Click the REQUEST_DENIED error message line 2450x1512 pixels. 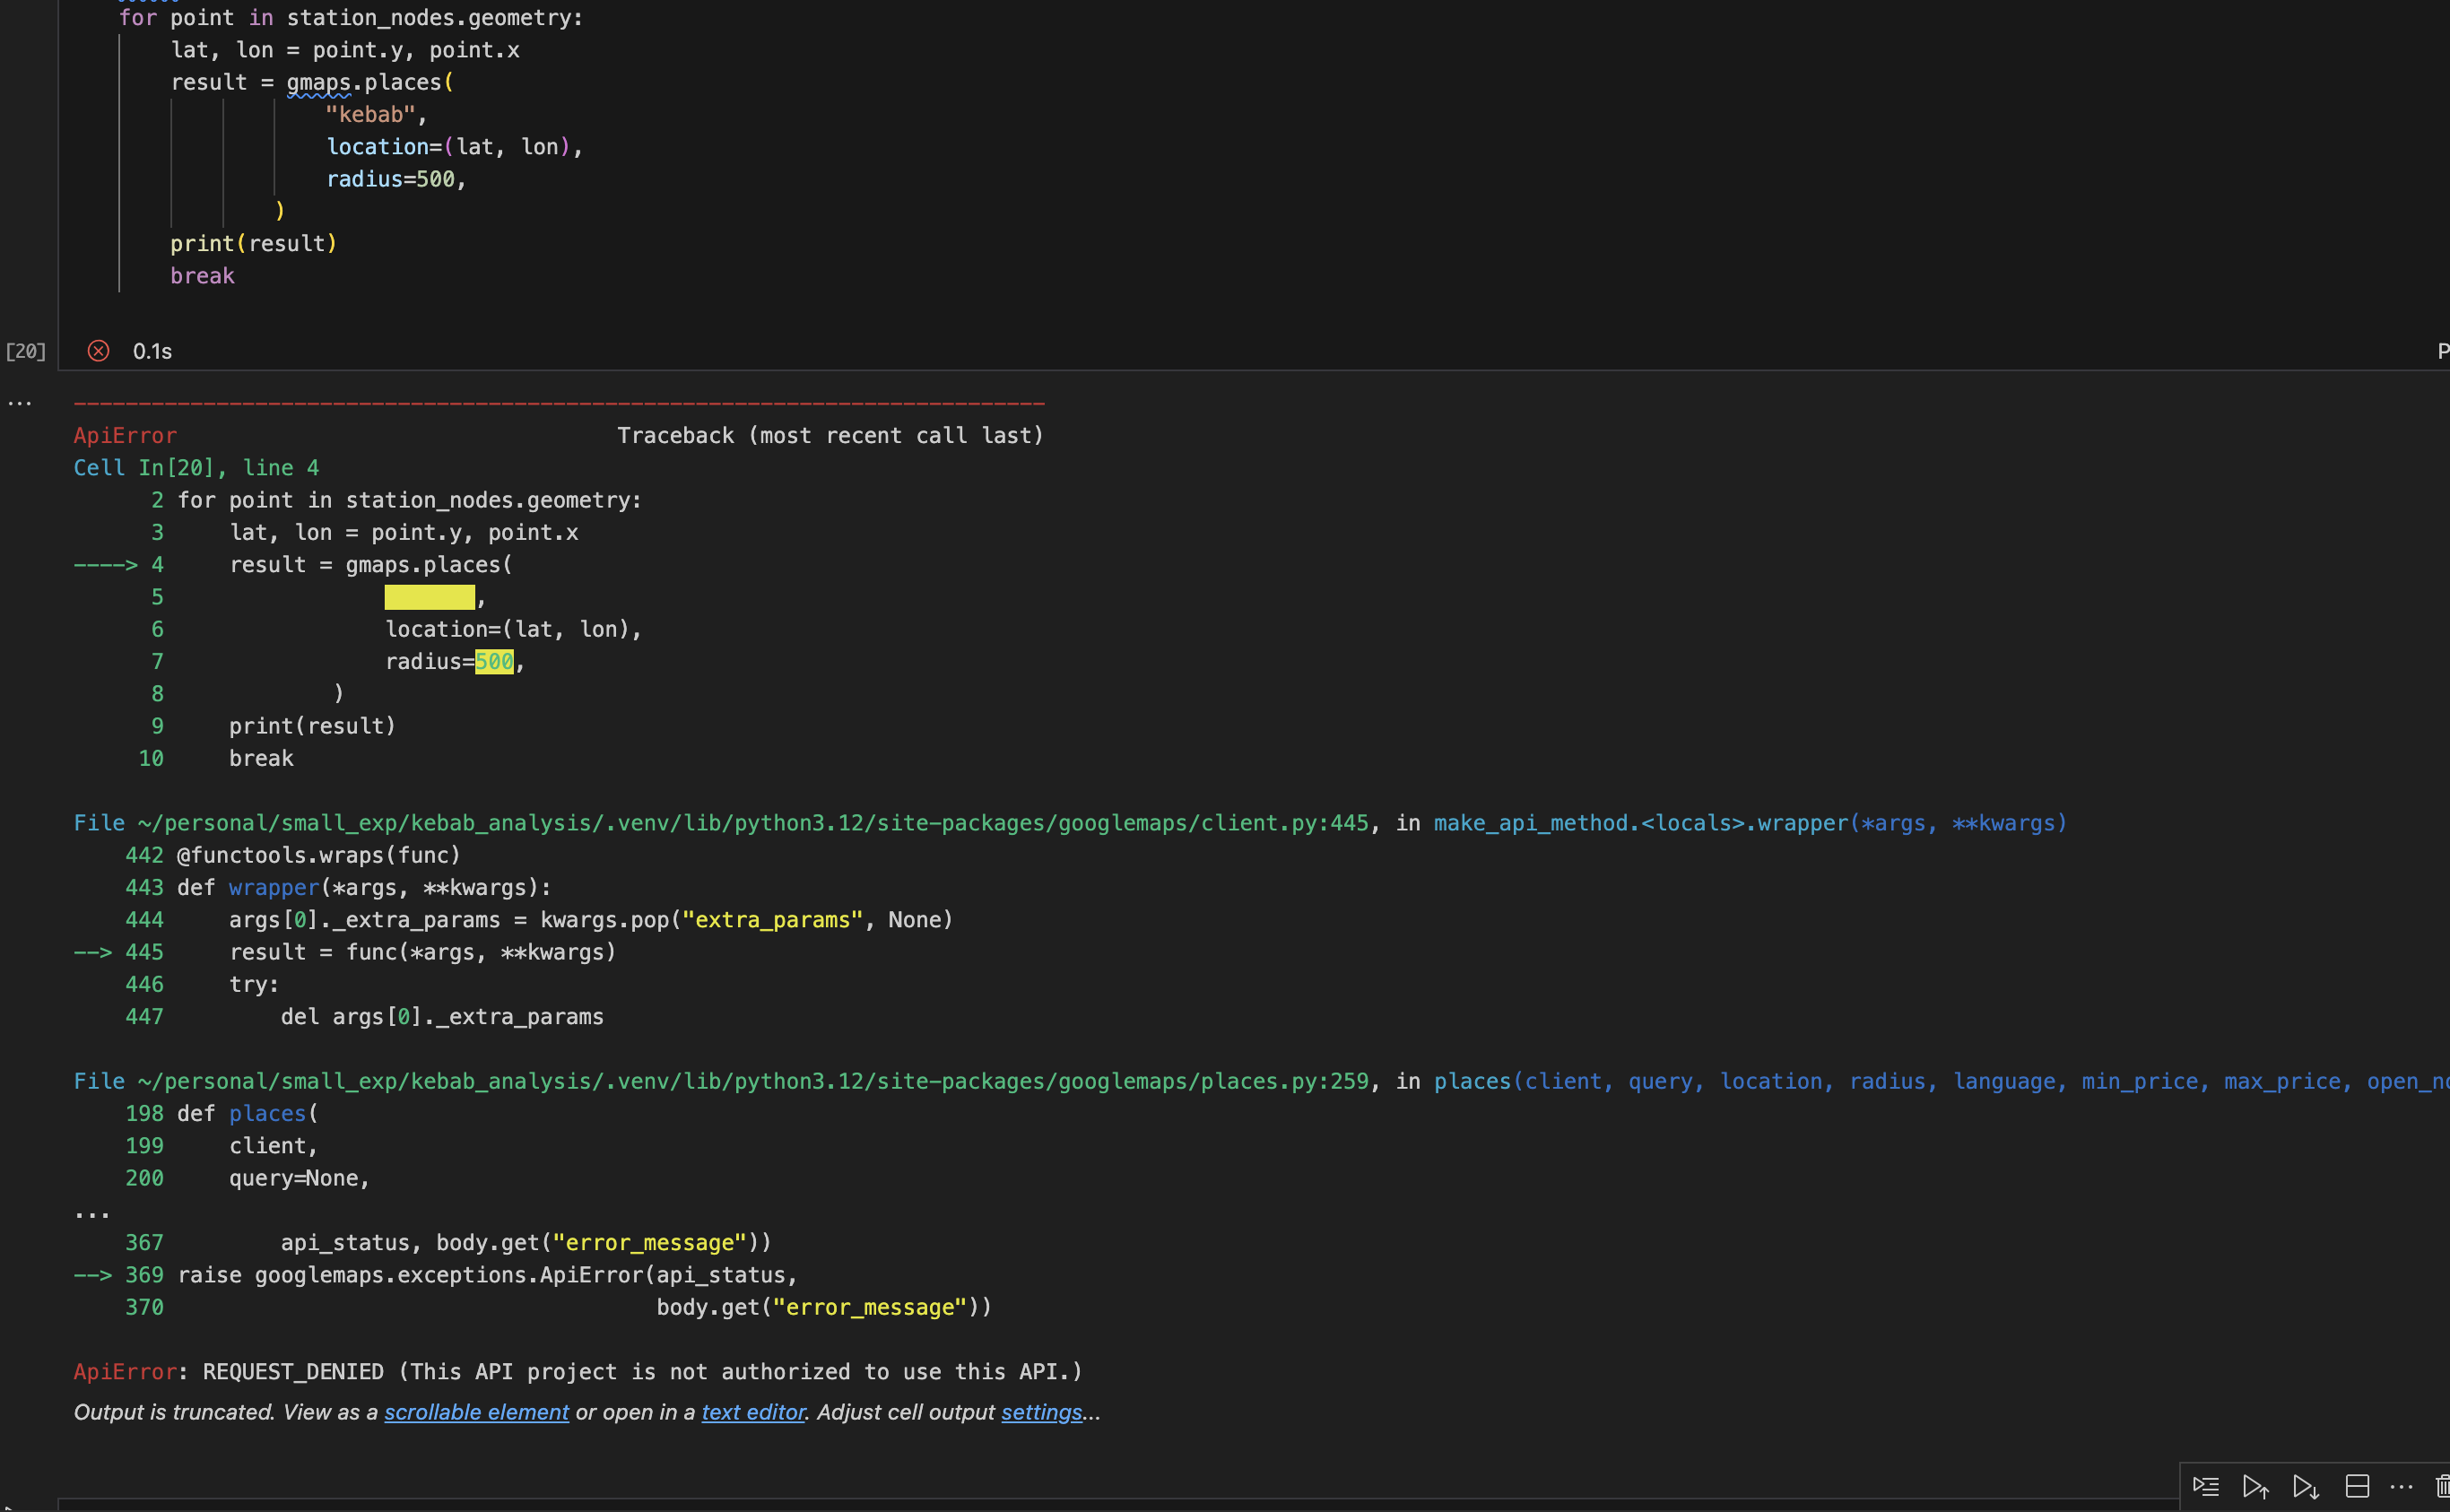578,1372
